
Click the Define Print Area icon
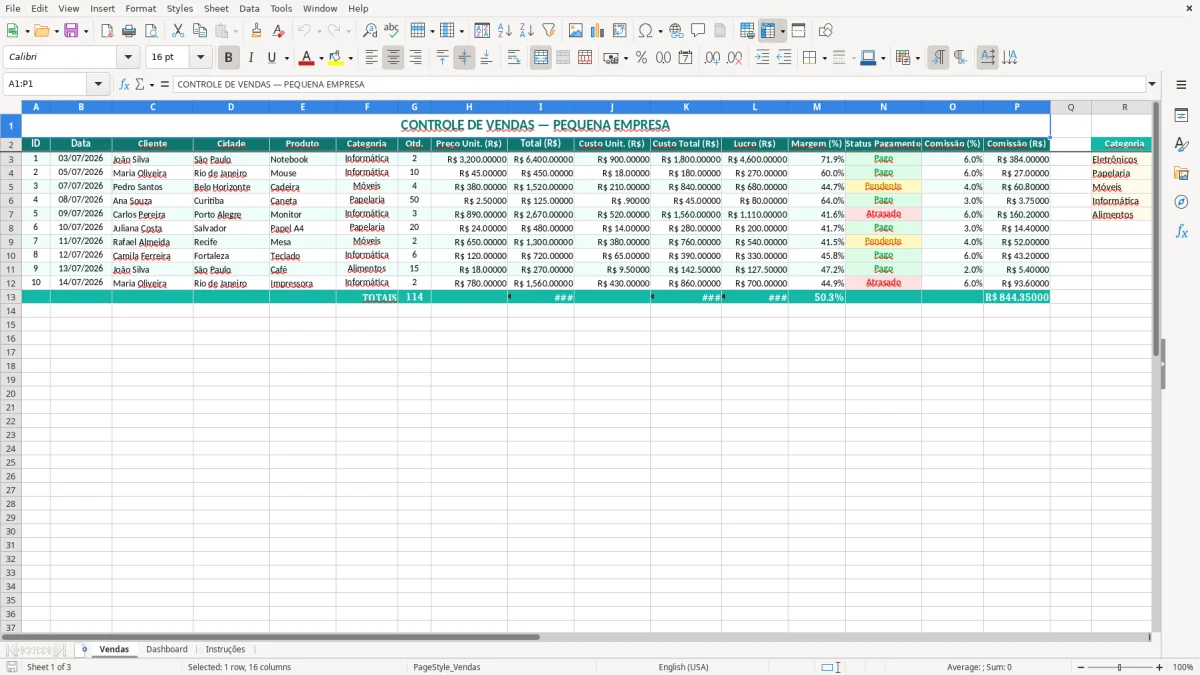pyautogui.click(x=747, y=31)
